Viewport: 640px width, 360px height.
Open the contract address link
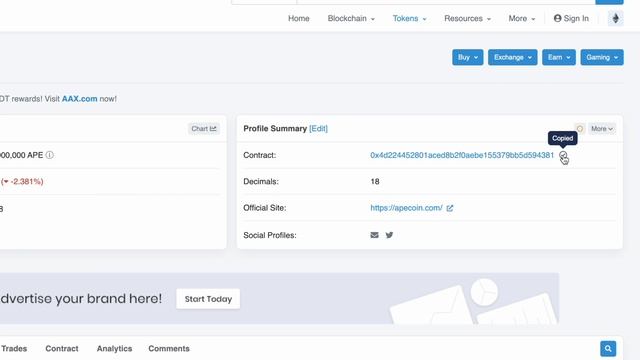(462, 155)
